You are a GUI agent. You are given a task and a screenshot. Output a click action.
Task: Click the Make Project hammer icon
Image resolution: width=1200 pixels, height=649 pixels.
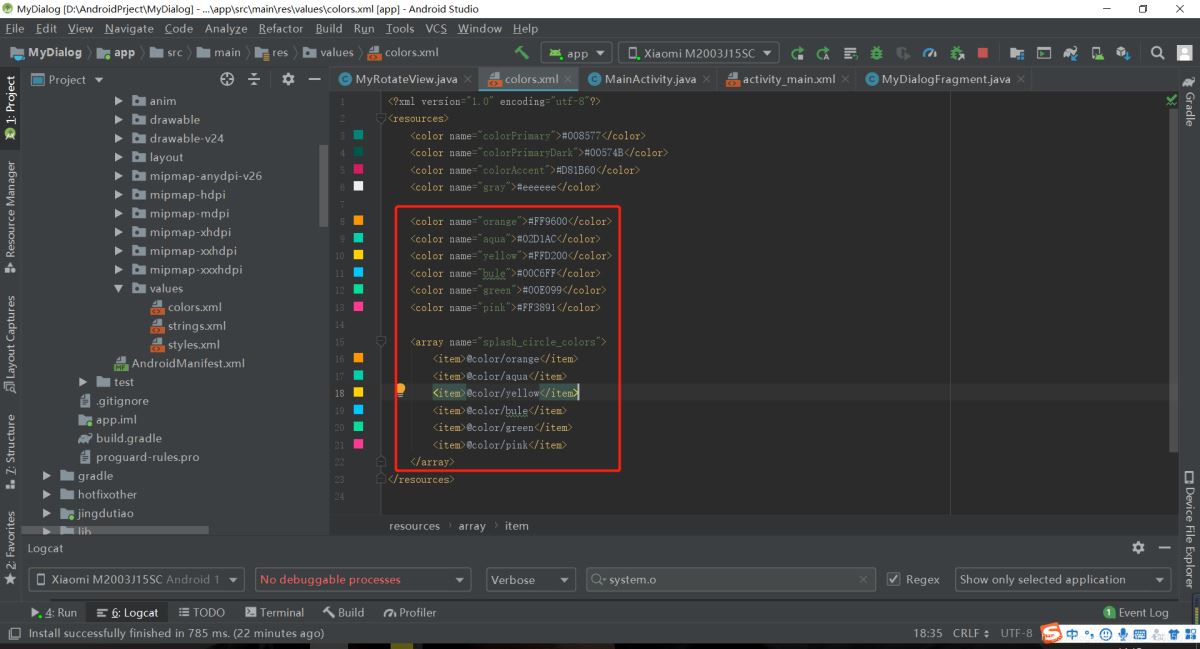click(x=522, y=53)
